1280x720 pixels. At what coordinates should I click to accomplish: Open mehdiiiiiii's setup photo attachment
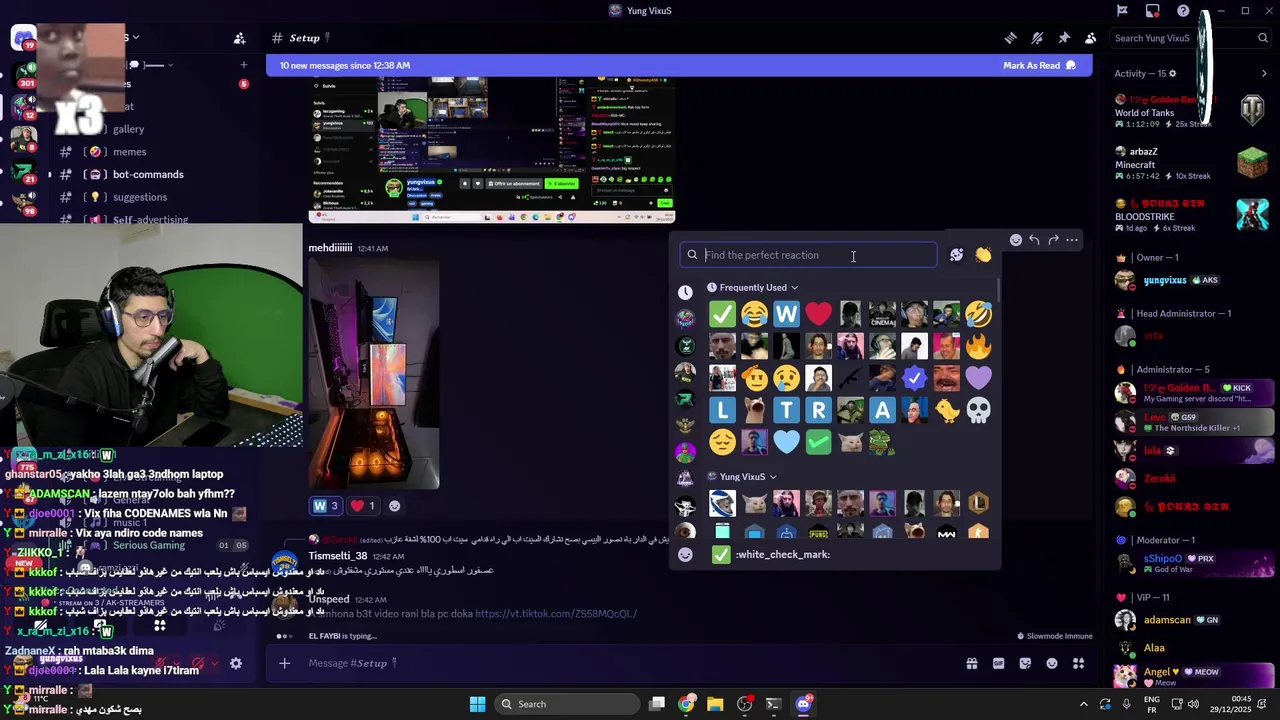coord(374,373)
